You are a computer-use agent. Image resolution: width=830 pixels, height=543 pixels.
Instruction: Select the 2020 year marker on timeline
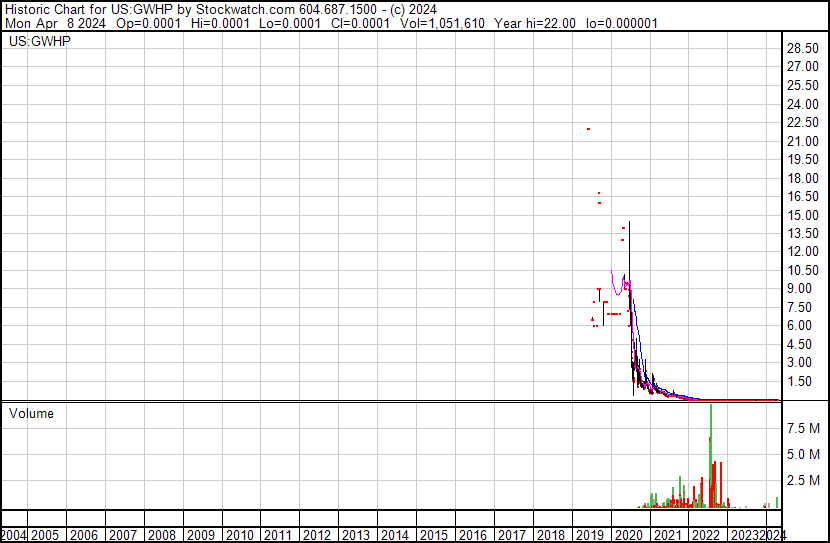coord(629,535)
